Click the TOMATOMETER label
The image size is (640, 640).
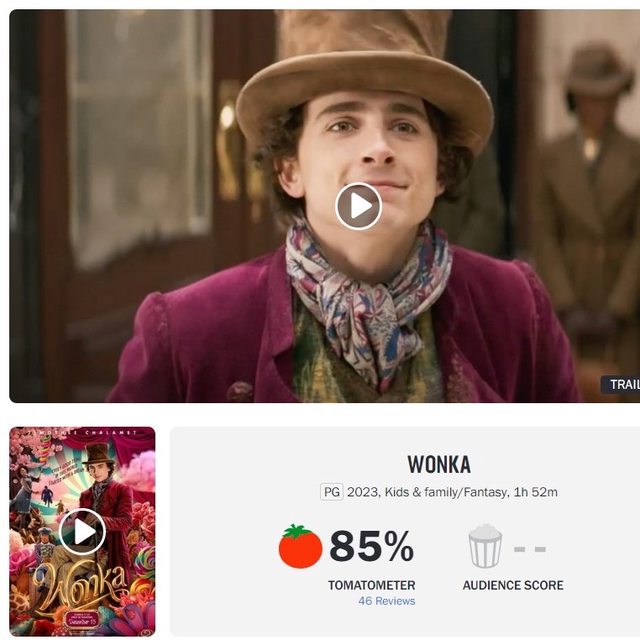[x=371, y=585]
